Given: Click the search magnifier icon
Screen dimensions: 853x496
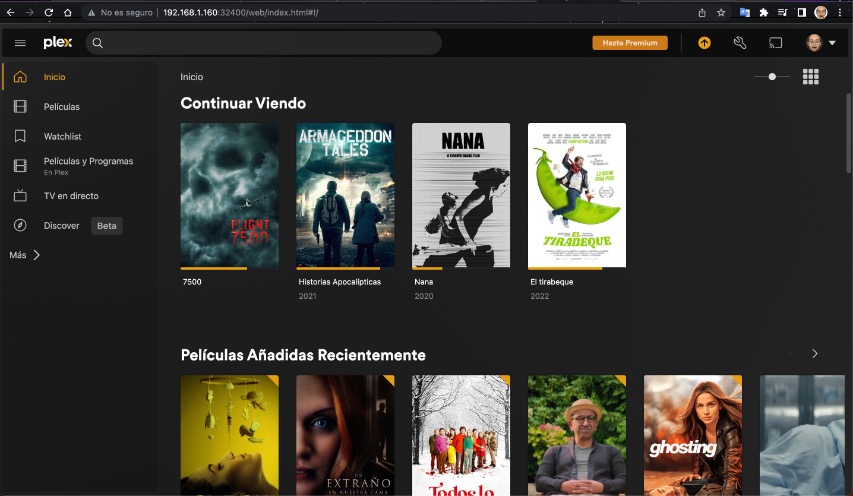Looking at the screenshot, I should coord(97,43).
